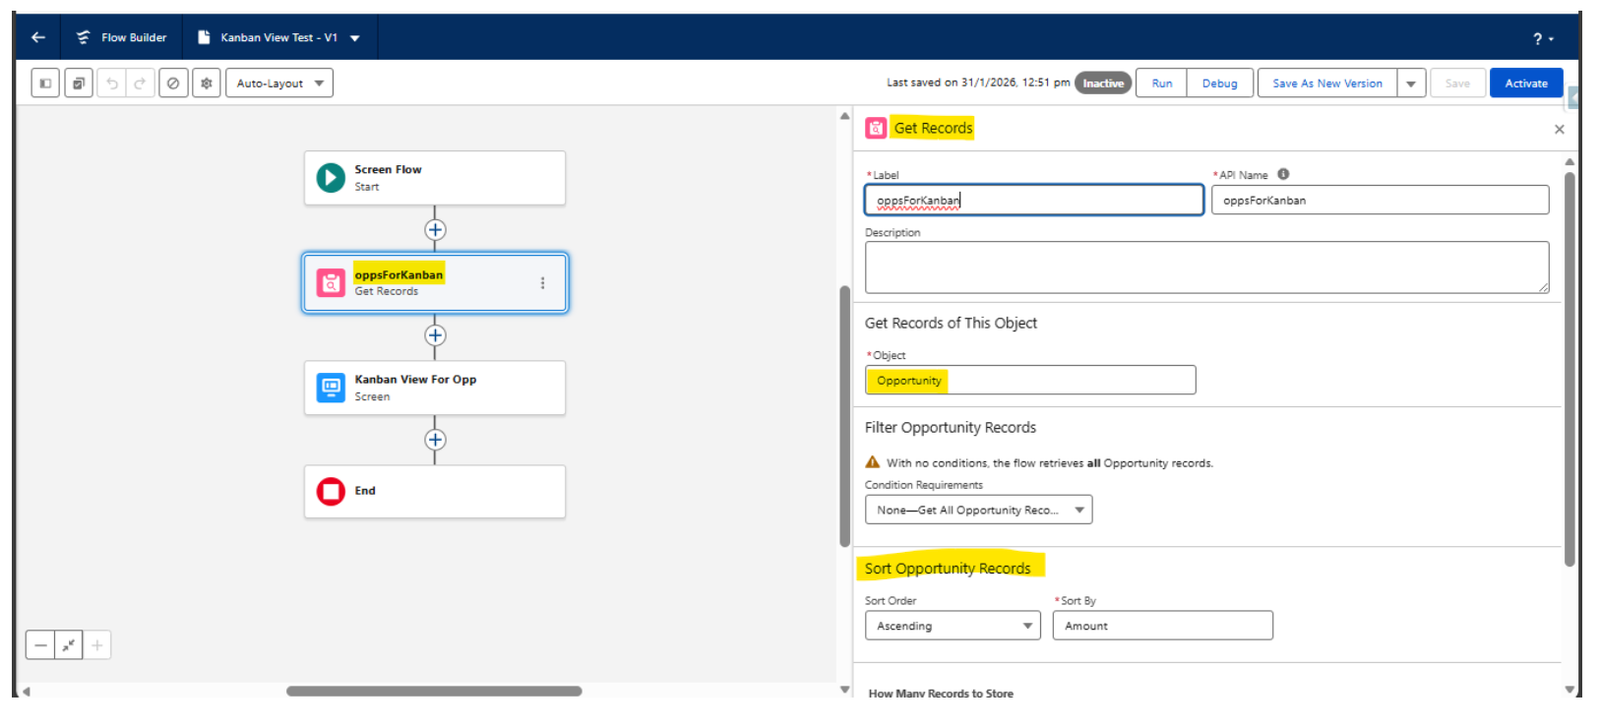Undo the last change
Viewport: 1600px width, 720px height.
[x=112, y=83]
